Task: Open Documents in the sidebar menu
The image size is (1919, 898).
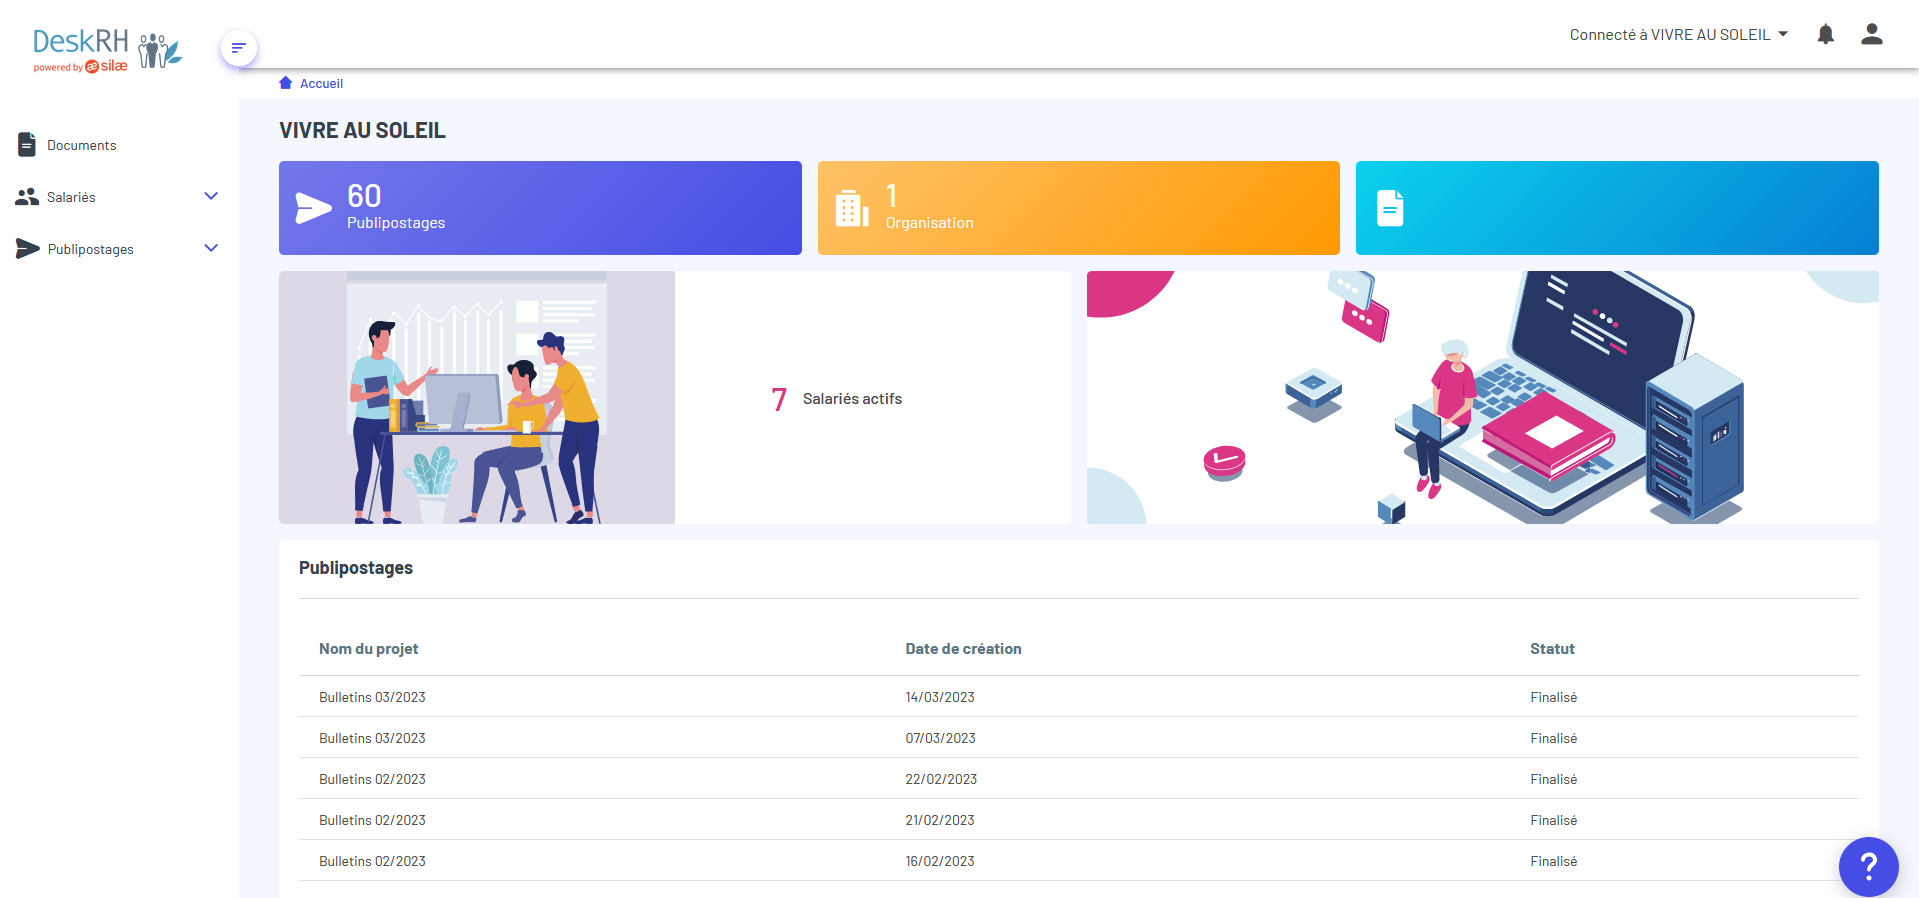Action: click(x=81, y=145)
